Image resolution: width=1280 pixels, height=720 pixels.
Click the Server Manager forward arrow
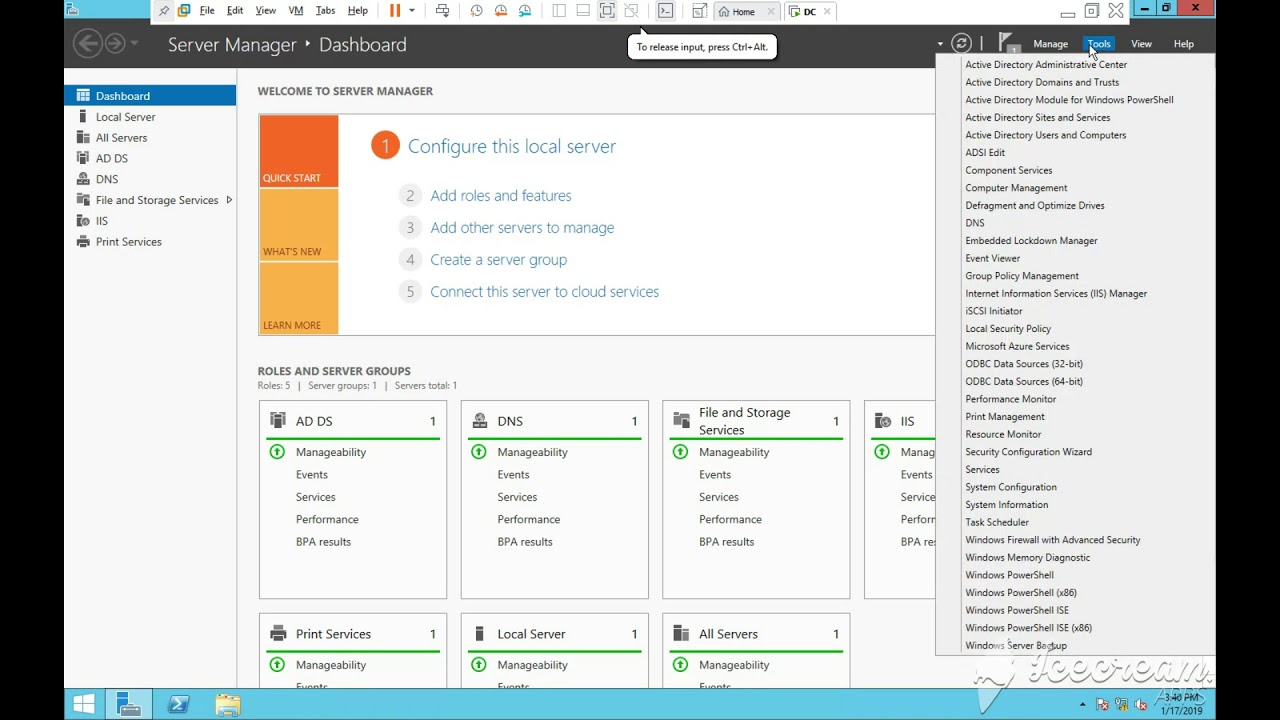115,43
